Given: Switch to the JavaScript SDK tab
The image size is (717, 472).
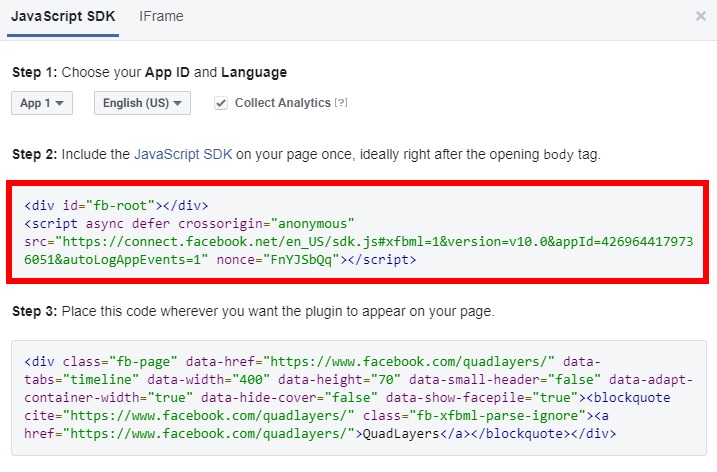Looking at the screenshot, I should [x=63, y=16].
